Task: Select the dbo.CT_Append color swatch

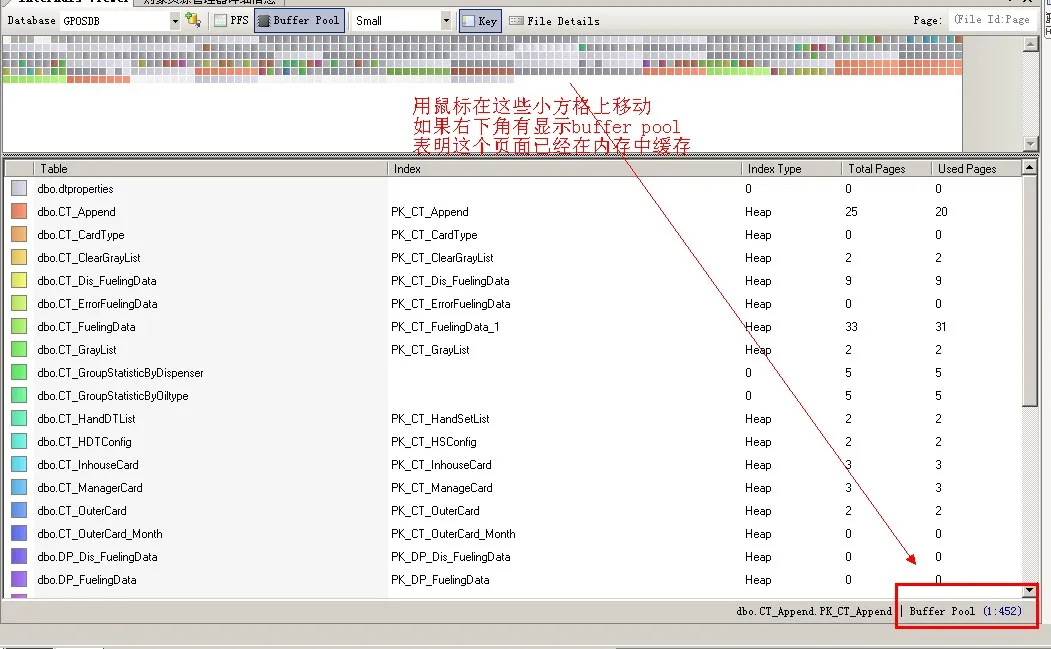Action: (x=19, y=212)
